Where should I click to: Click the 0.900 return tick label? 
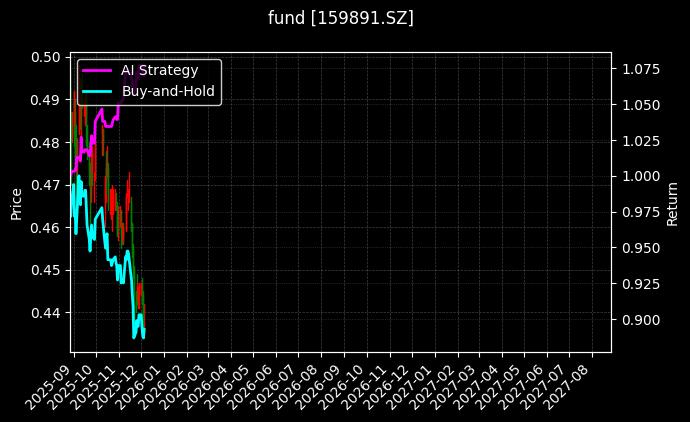[641, 320]
